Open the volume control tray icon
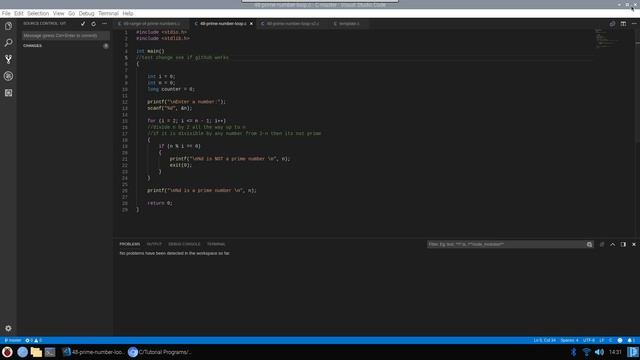The width and height of the screenshot is (640, 360). 599,352
